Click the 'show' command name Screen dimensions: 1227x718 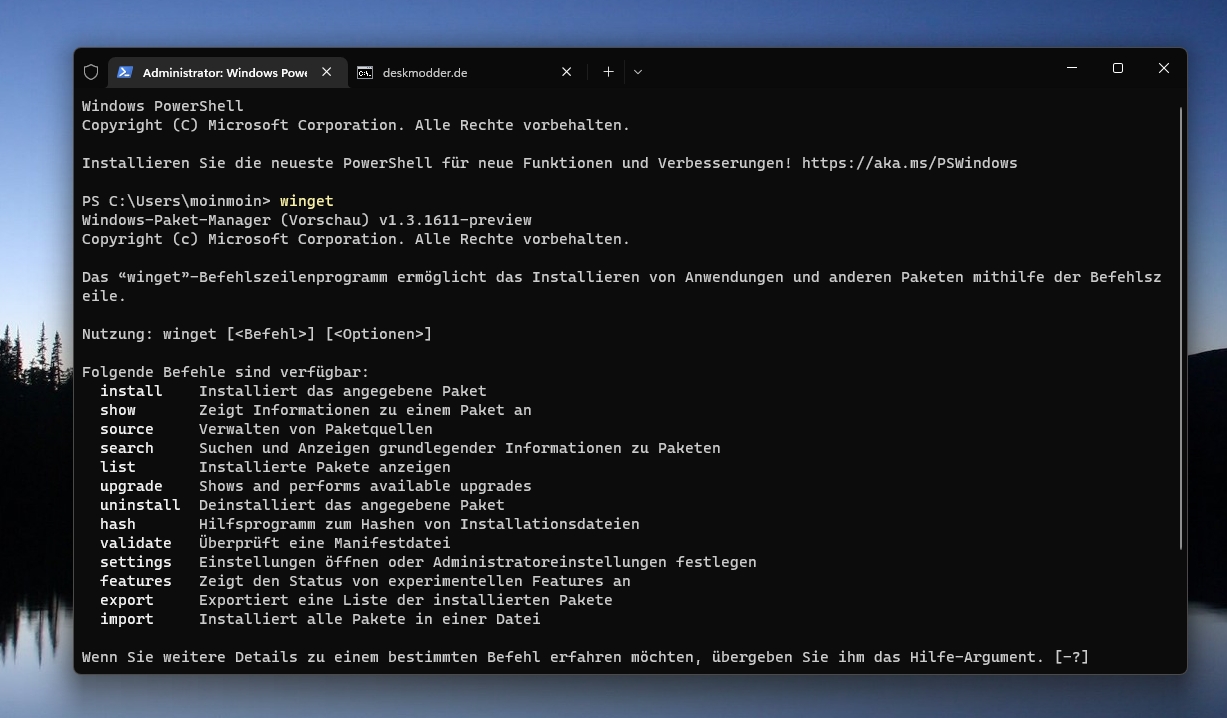118,410
